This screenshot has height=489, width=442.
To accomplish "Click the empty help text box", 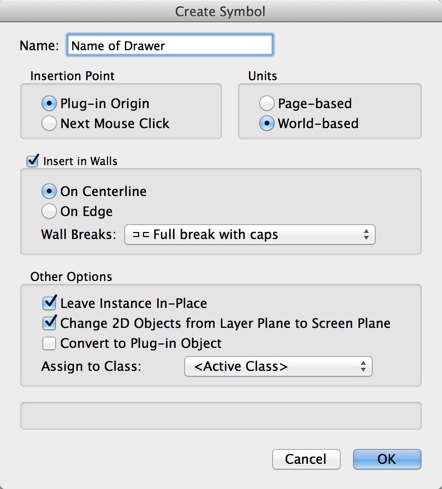I will 221,416.
